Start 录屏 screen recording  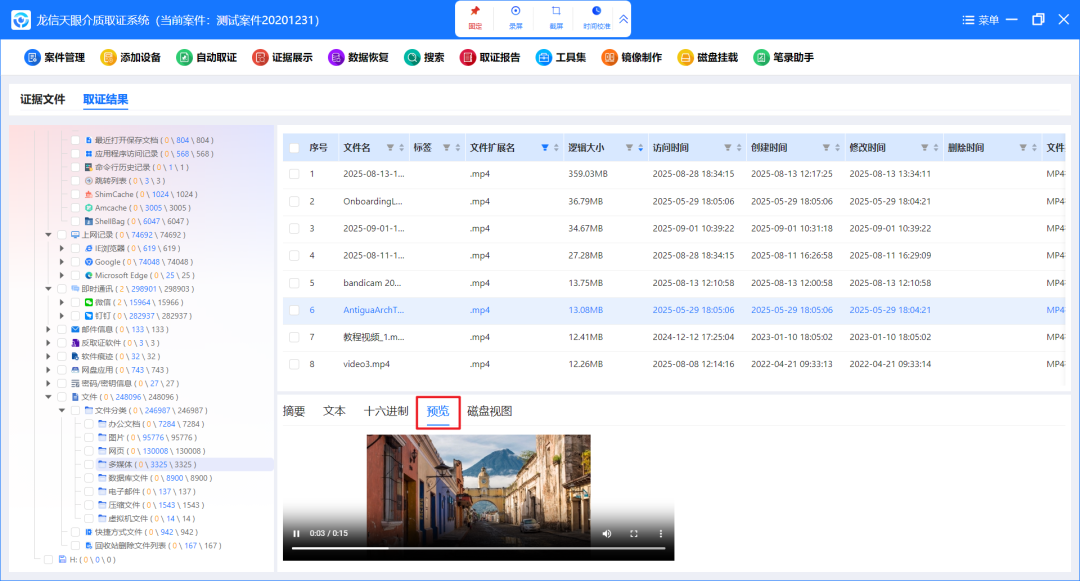click(515, 16)
